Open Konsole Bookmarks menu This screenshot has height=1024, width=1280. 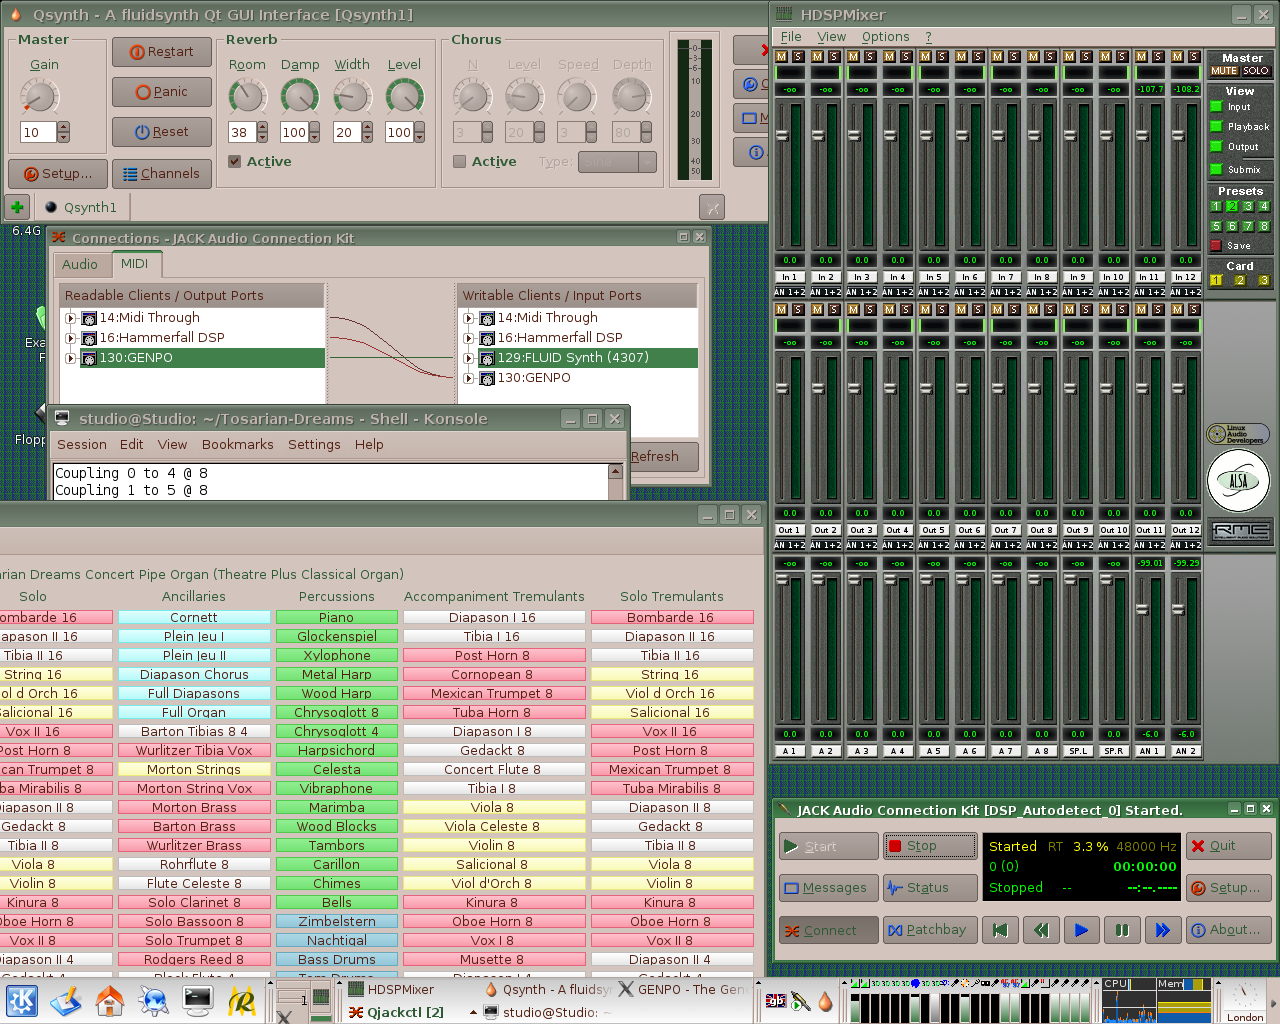click(238, 445)
